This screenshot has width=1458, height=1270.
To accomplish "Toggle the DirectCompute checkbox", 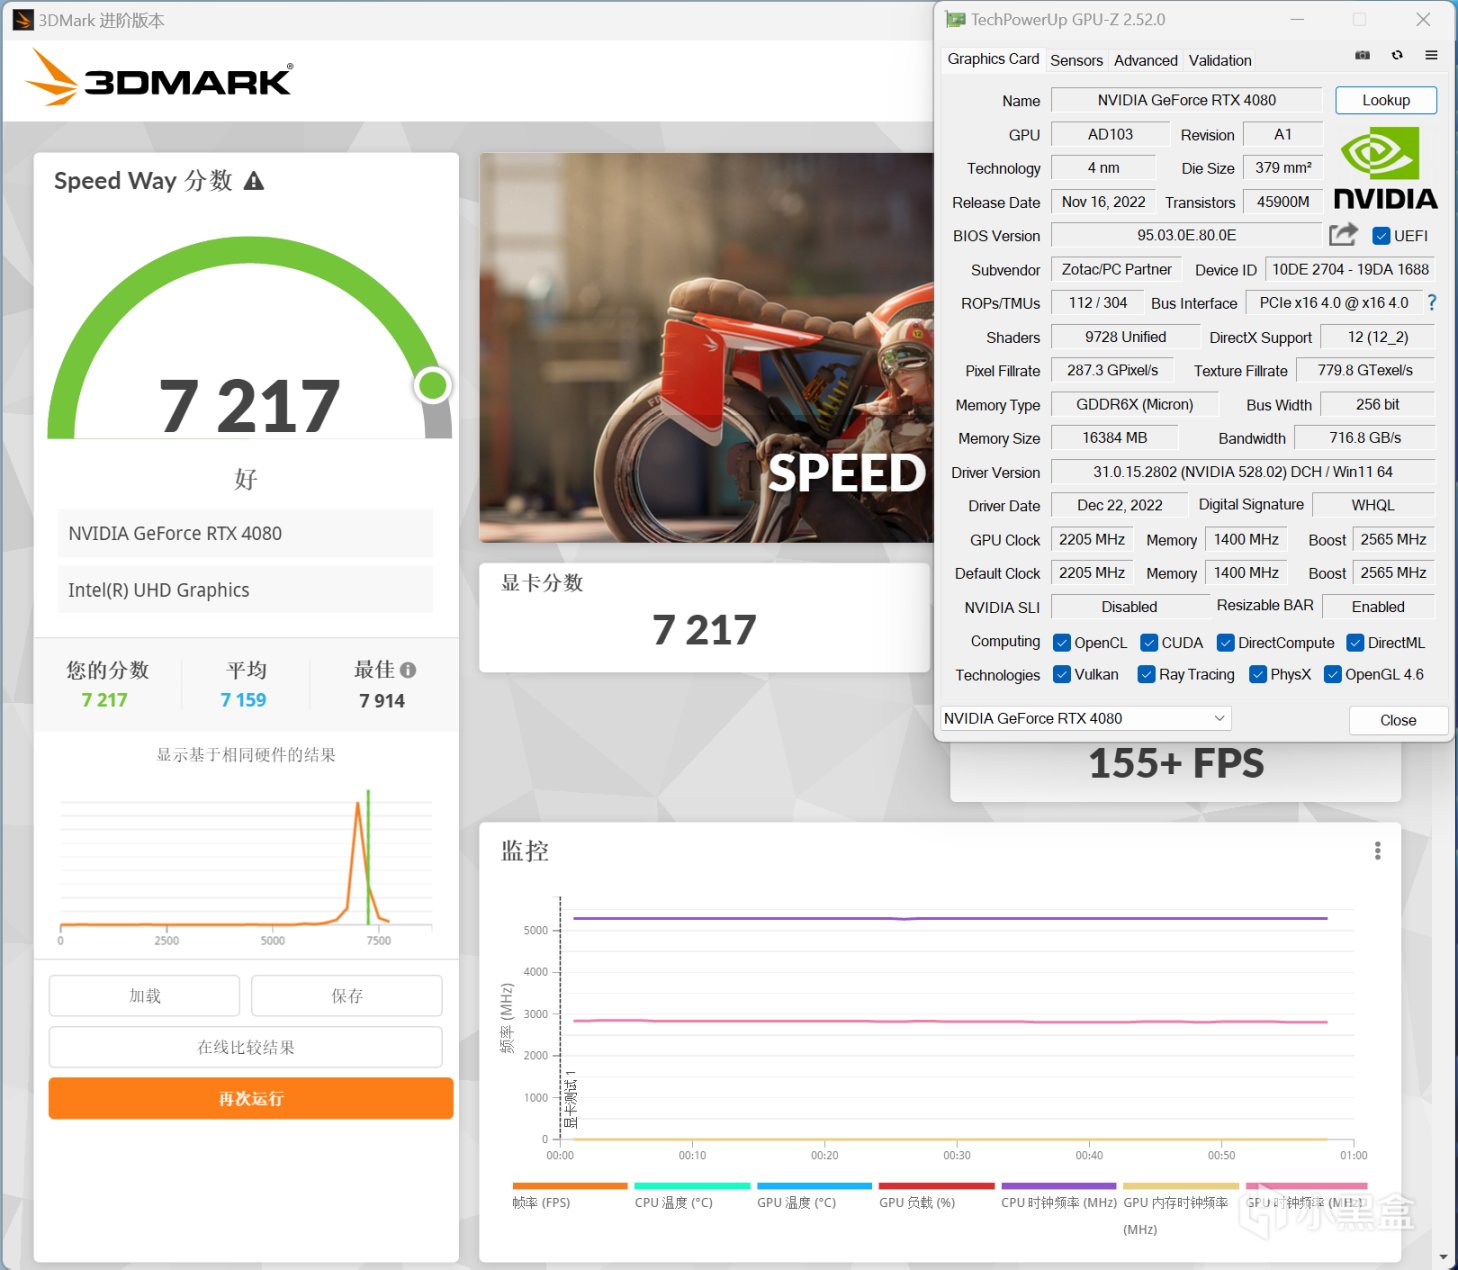I will [x=1225, y=643].
